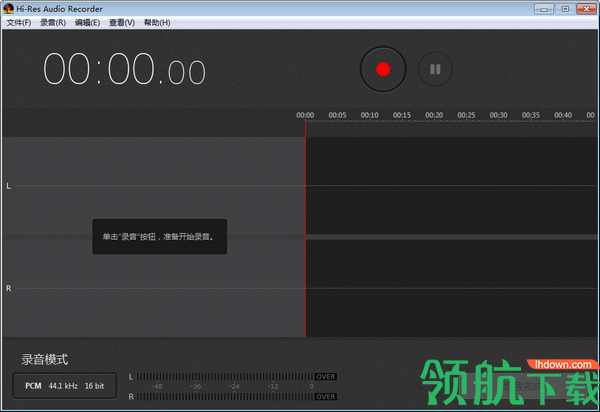
Task: Click the 00:00.00 elapsed time display
Action: [x=125, y=69]
